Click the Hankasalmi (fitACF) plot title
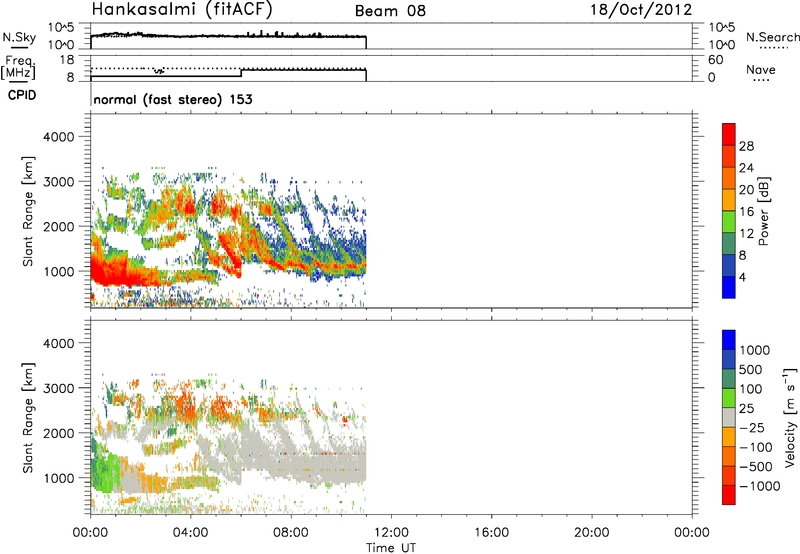This screenshot has height=554, width=800. point(182,10)
